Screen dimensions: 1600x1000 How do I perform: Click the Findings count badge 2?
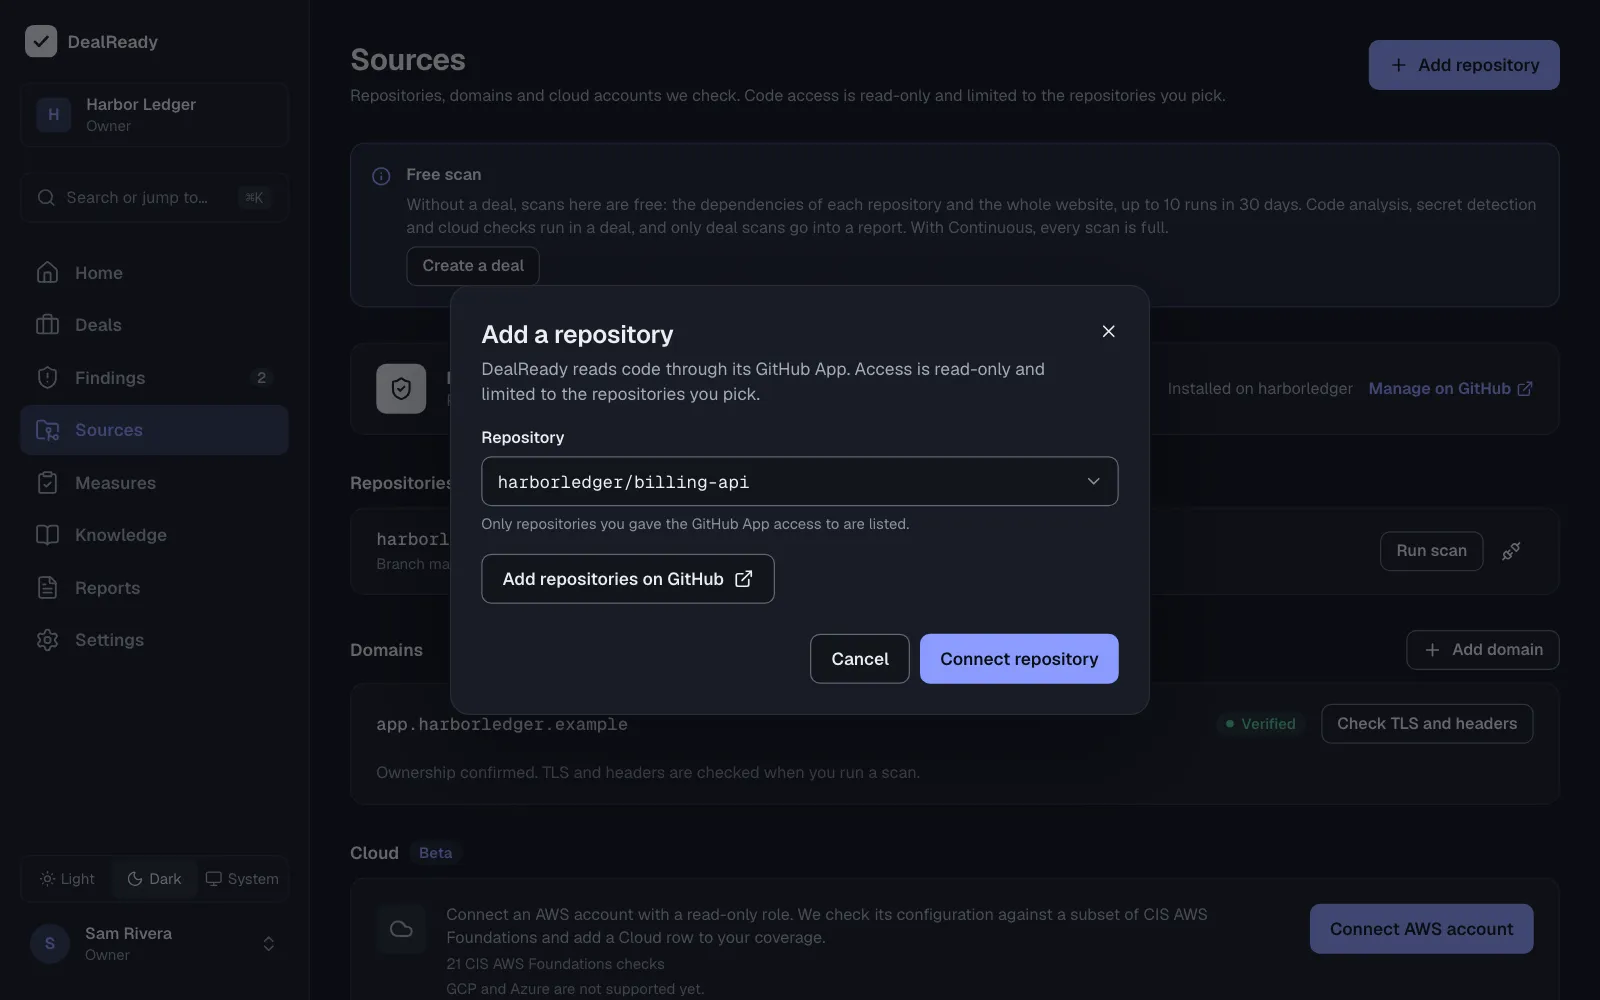261,378
